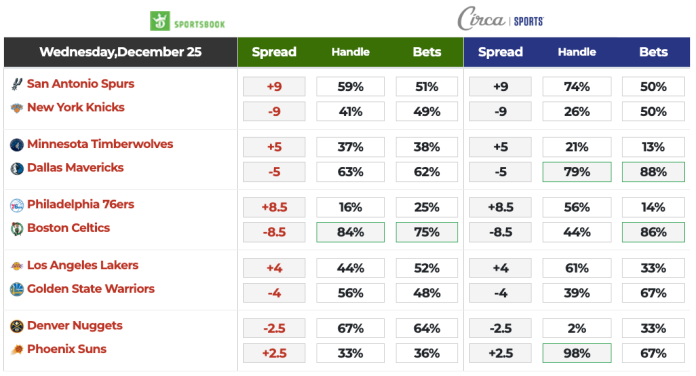This screenshot has width=696, height=376.
Task: Click the Denver Nuggets logo icon
Action: (x=16, y=326)
